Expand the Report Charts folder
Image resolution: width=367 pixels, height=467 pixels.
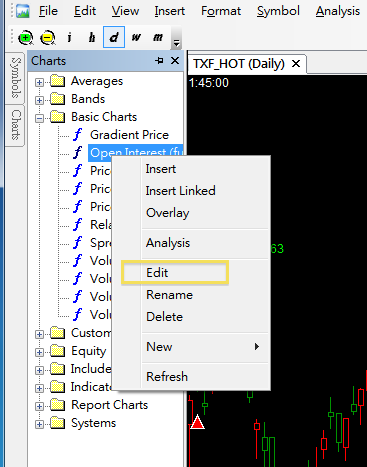click(39, 406)
